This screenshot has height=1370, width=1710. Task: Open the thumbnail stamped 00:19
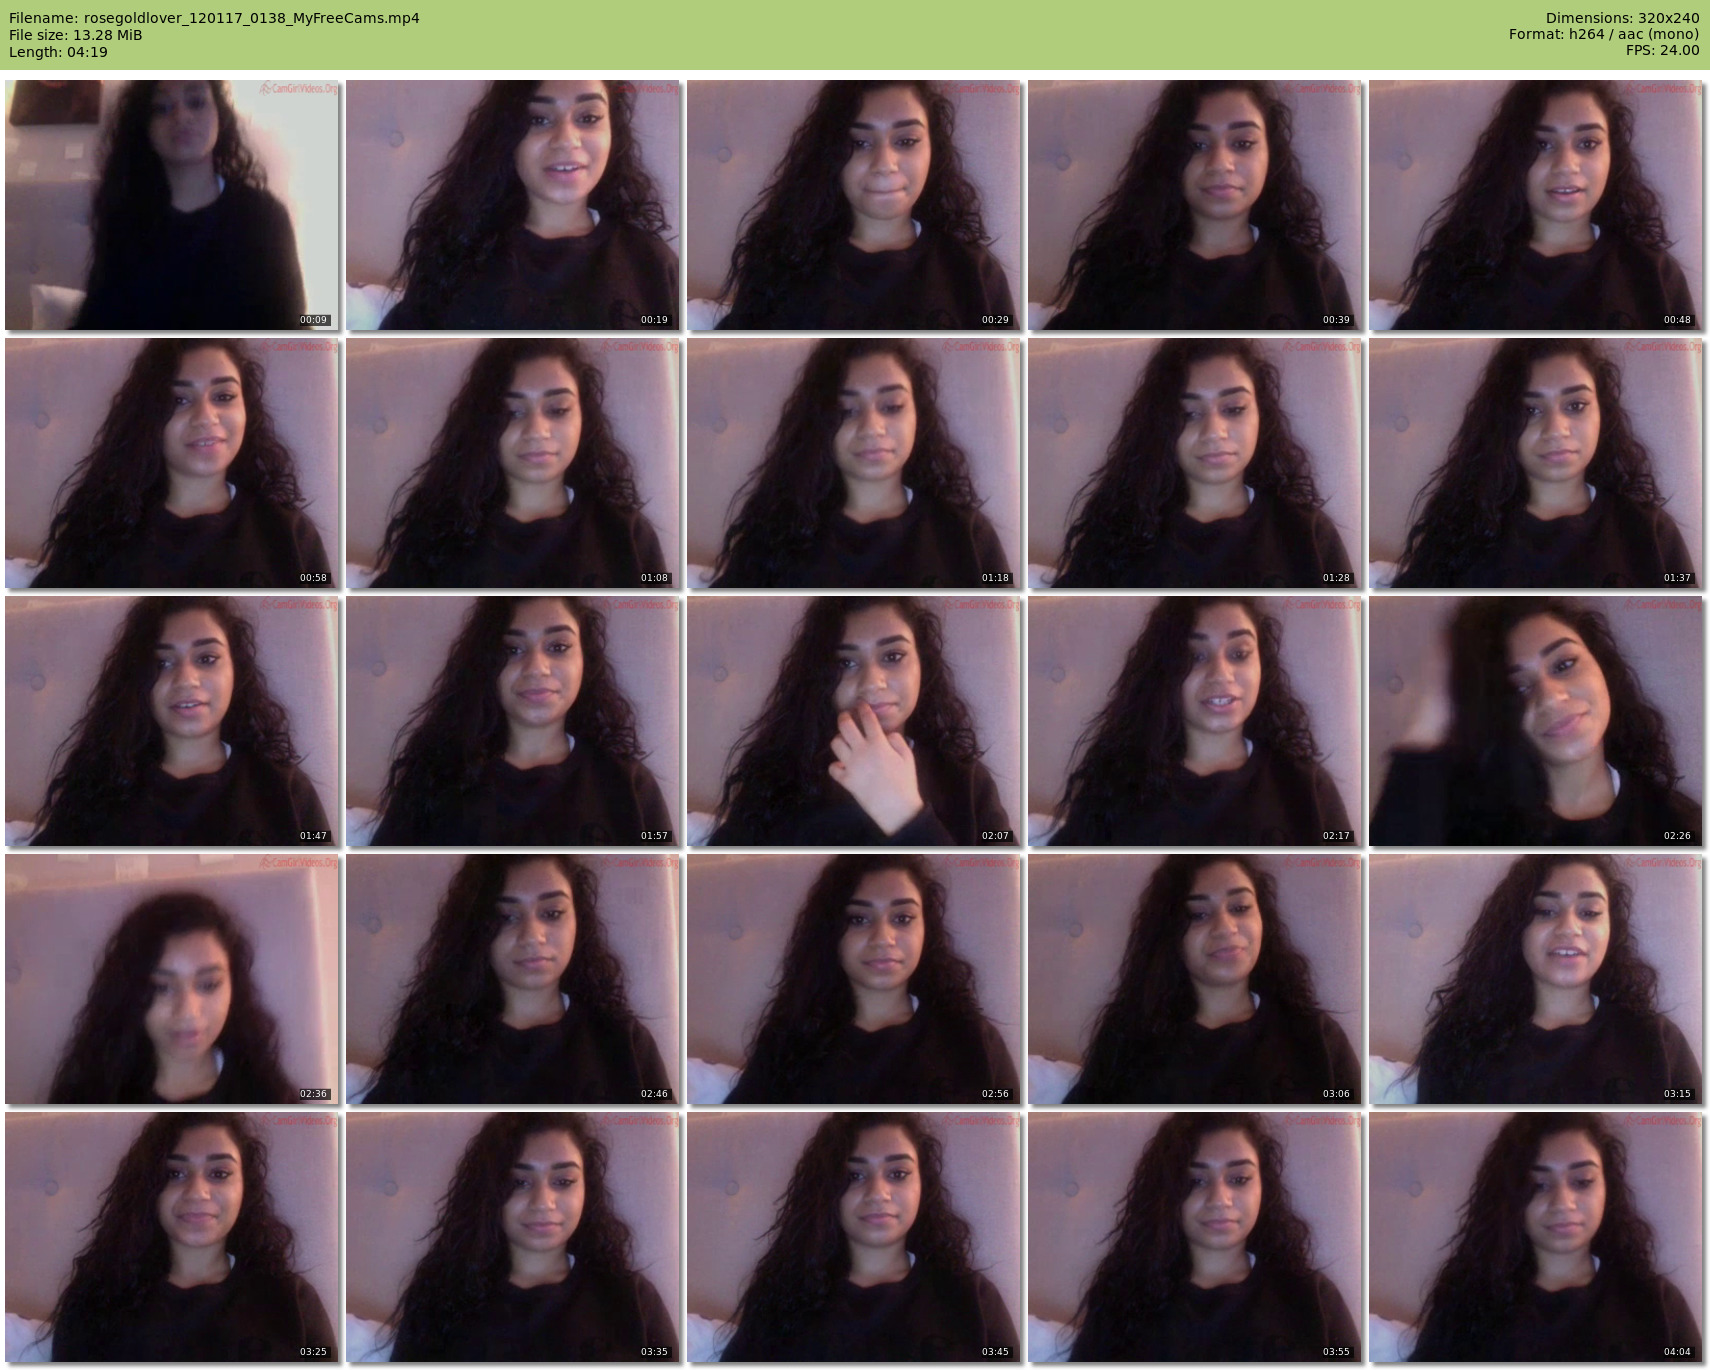click(x=513, y=205)
